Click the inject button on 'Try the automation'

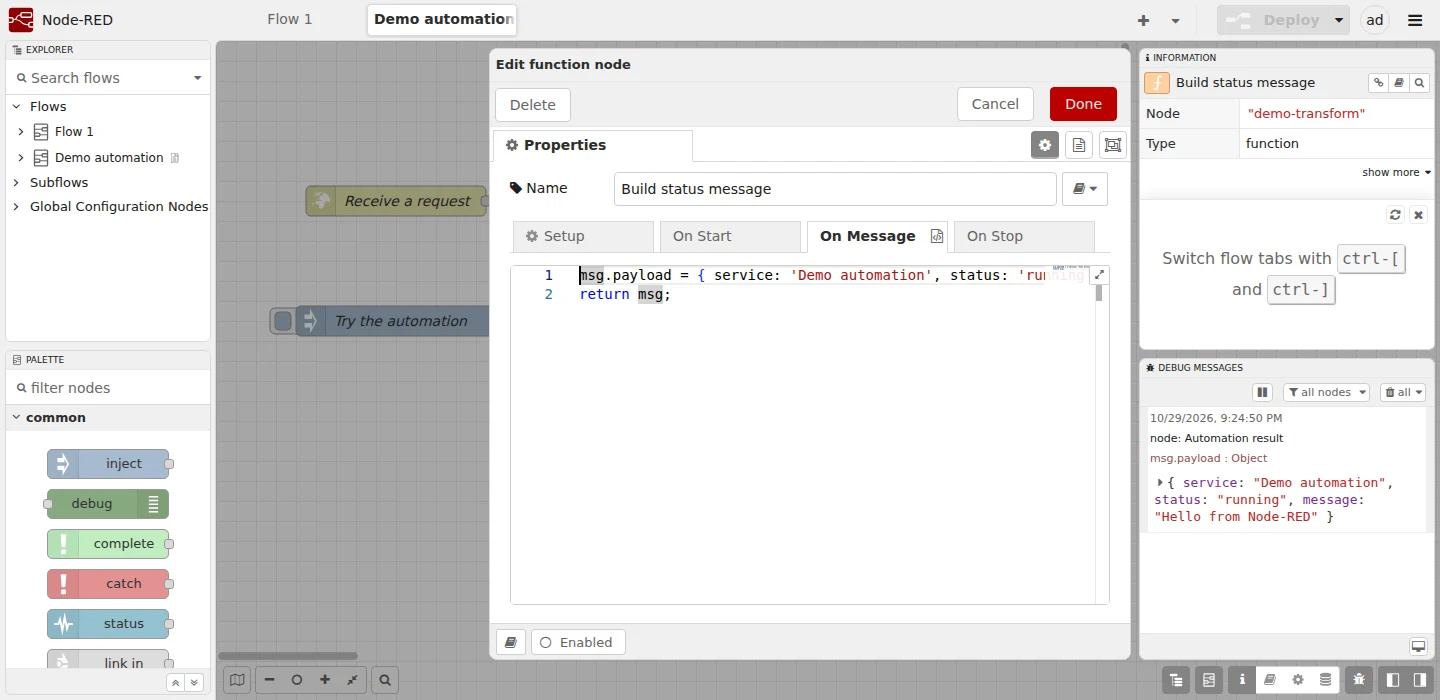[x=283, y=321]
